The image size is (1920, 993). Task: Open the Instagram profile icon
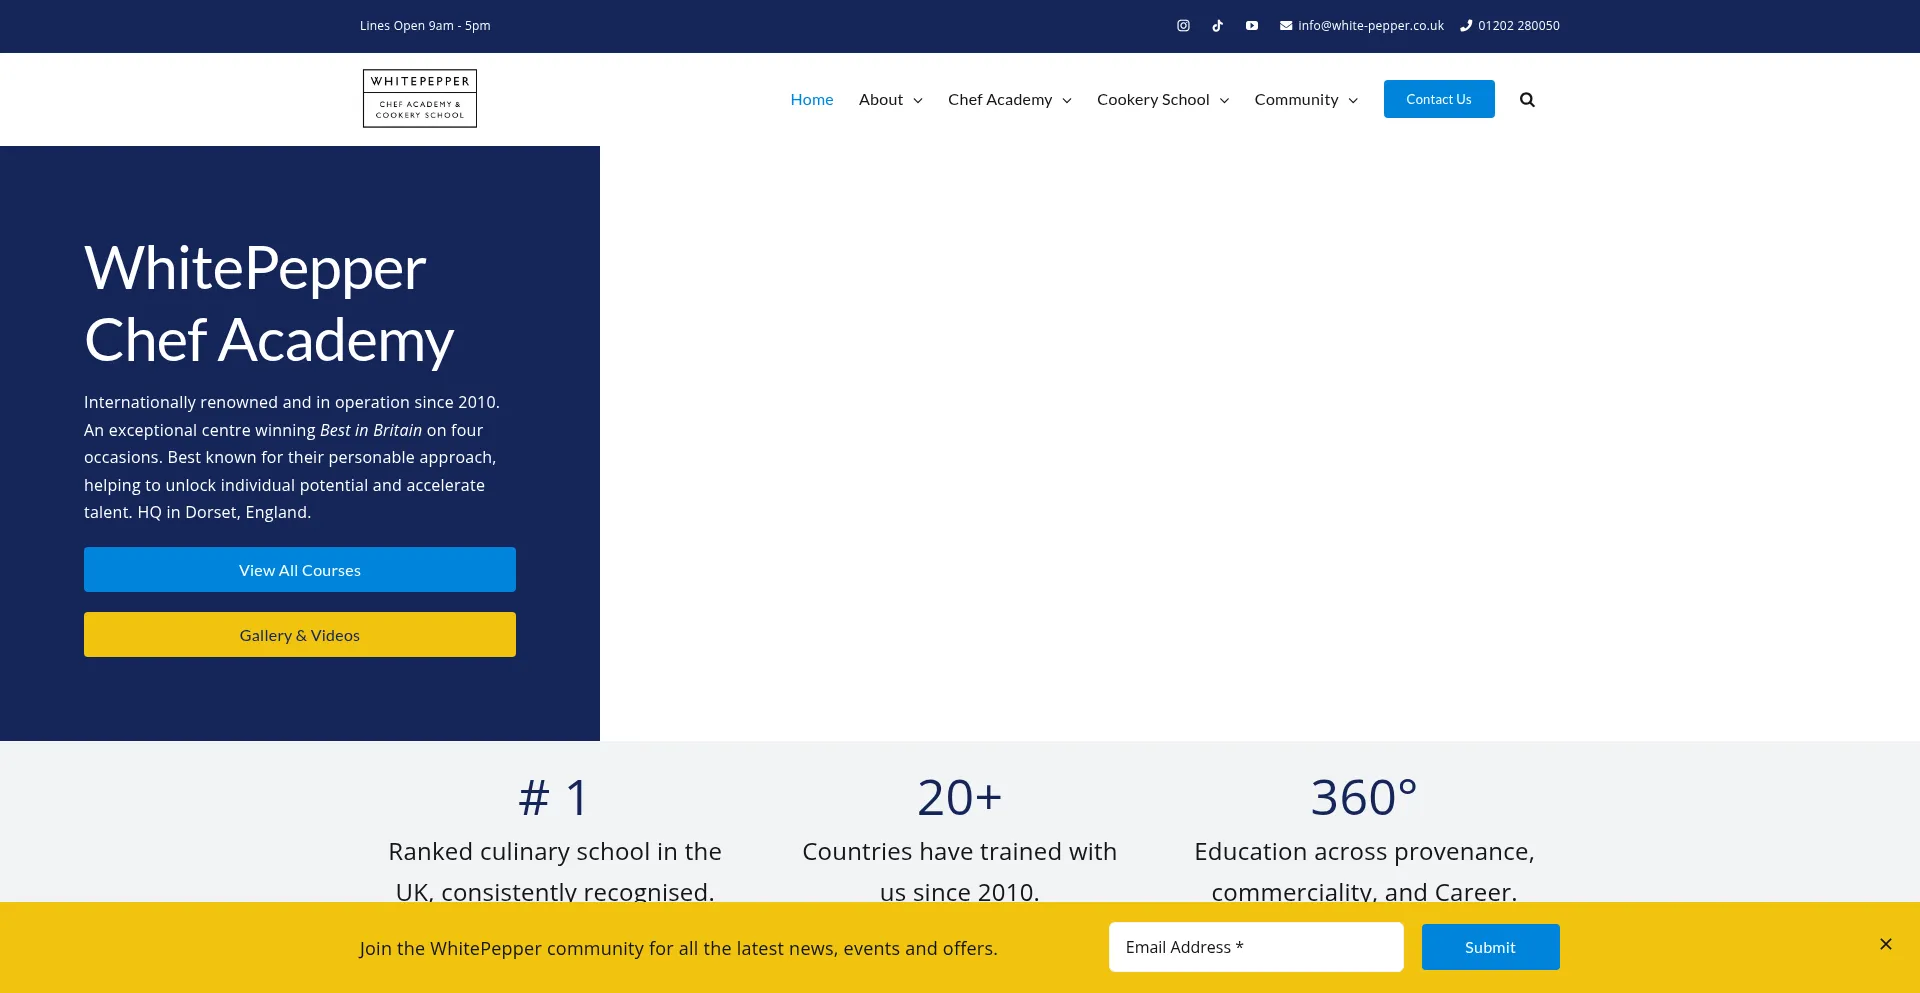click(x=1183, y=26)
